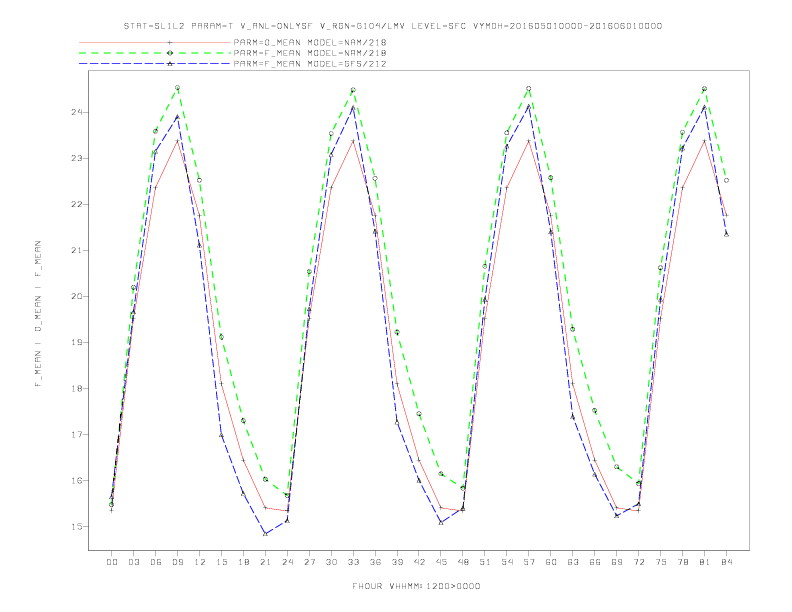
Task: Click the x-axis title FHOUR VHHMM:1200>0000
Action: 416,586
